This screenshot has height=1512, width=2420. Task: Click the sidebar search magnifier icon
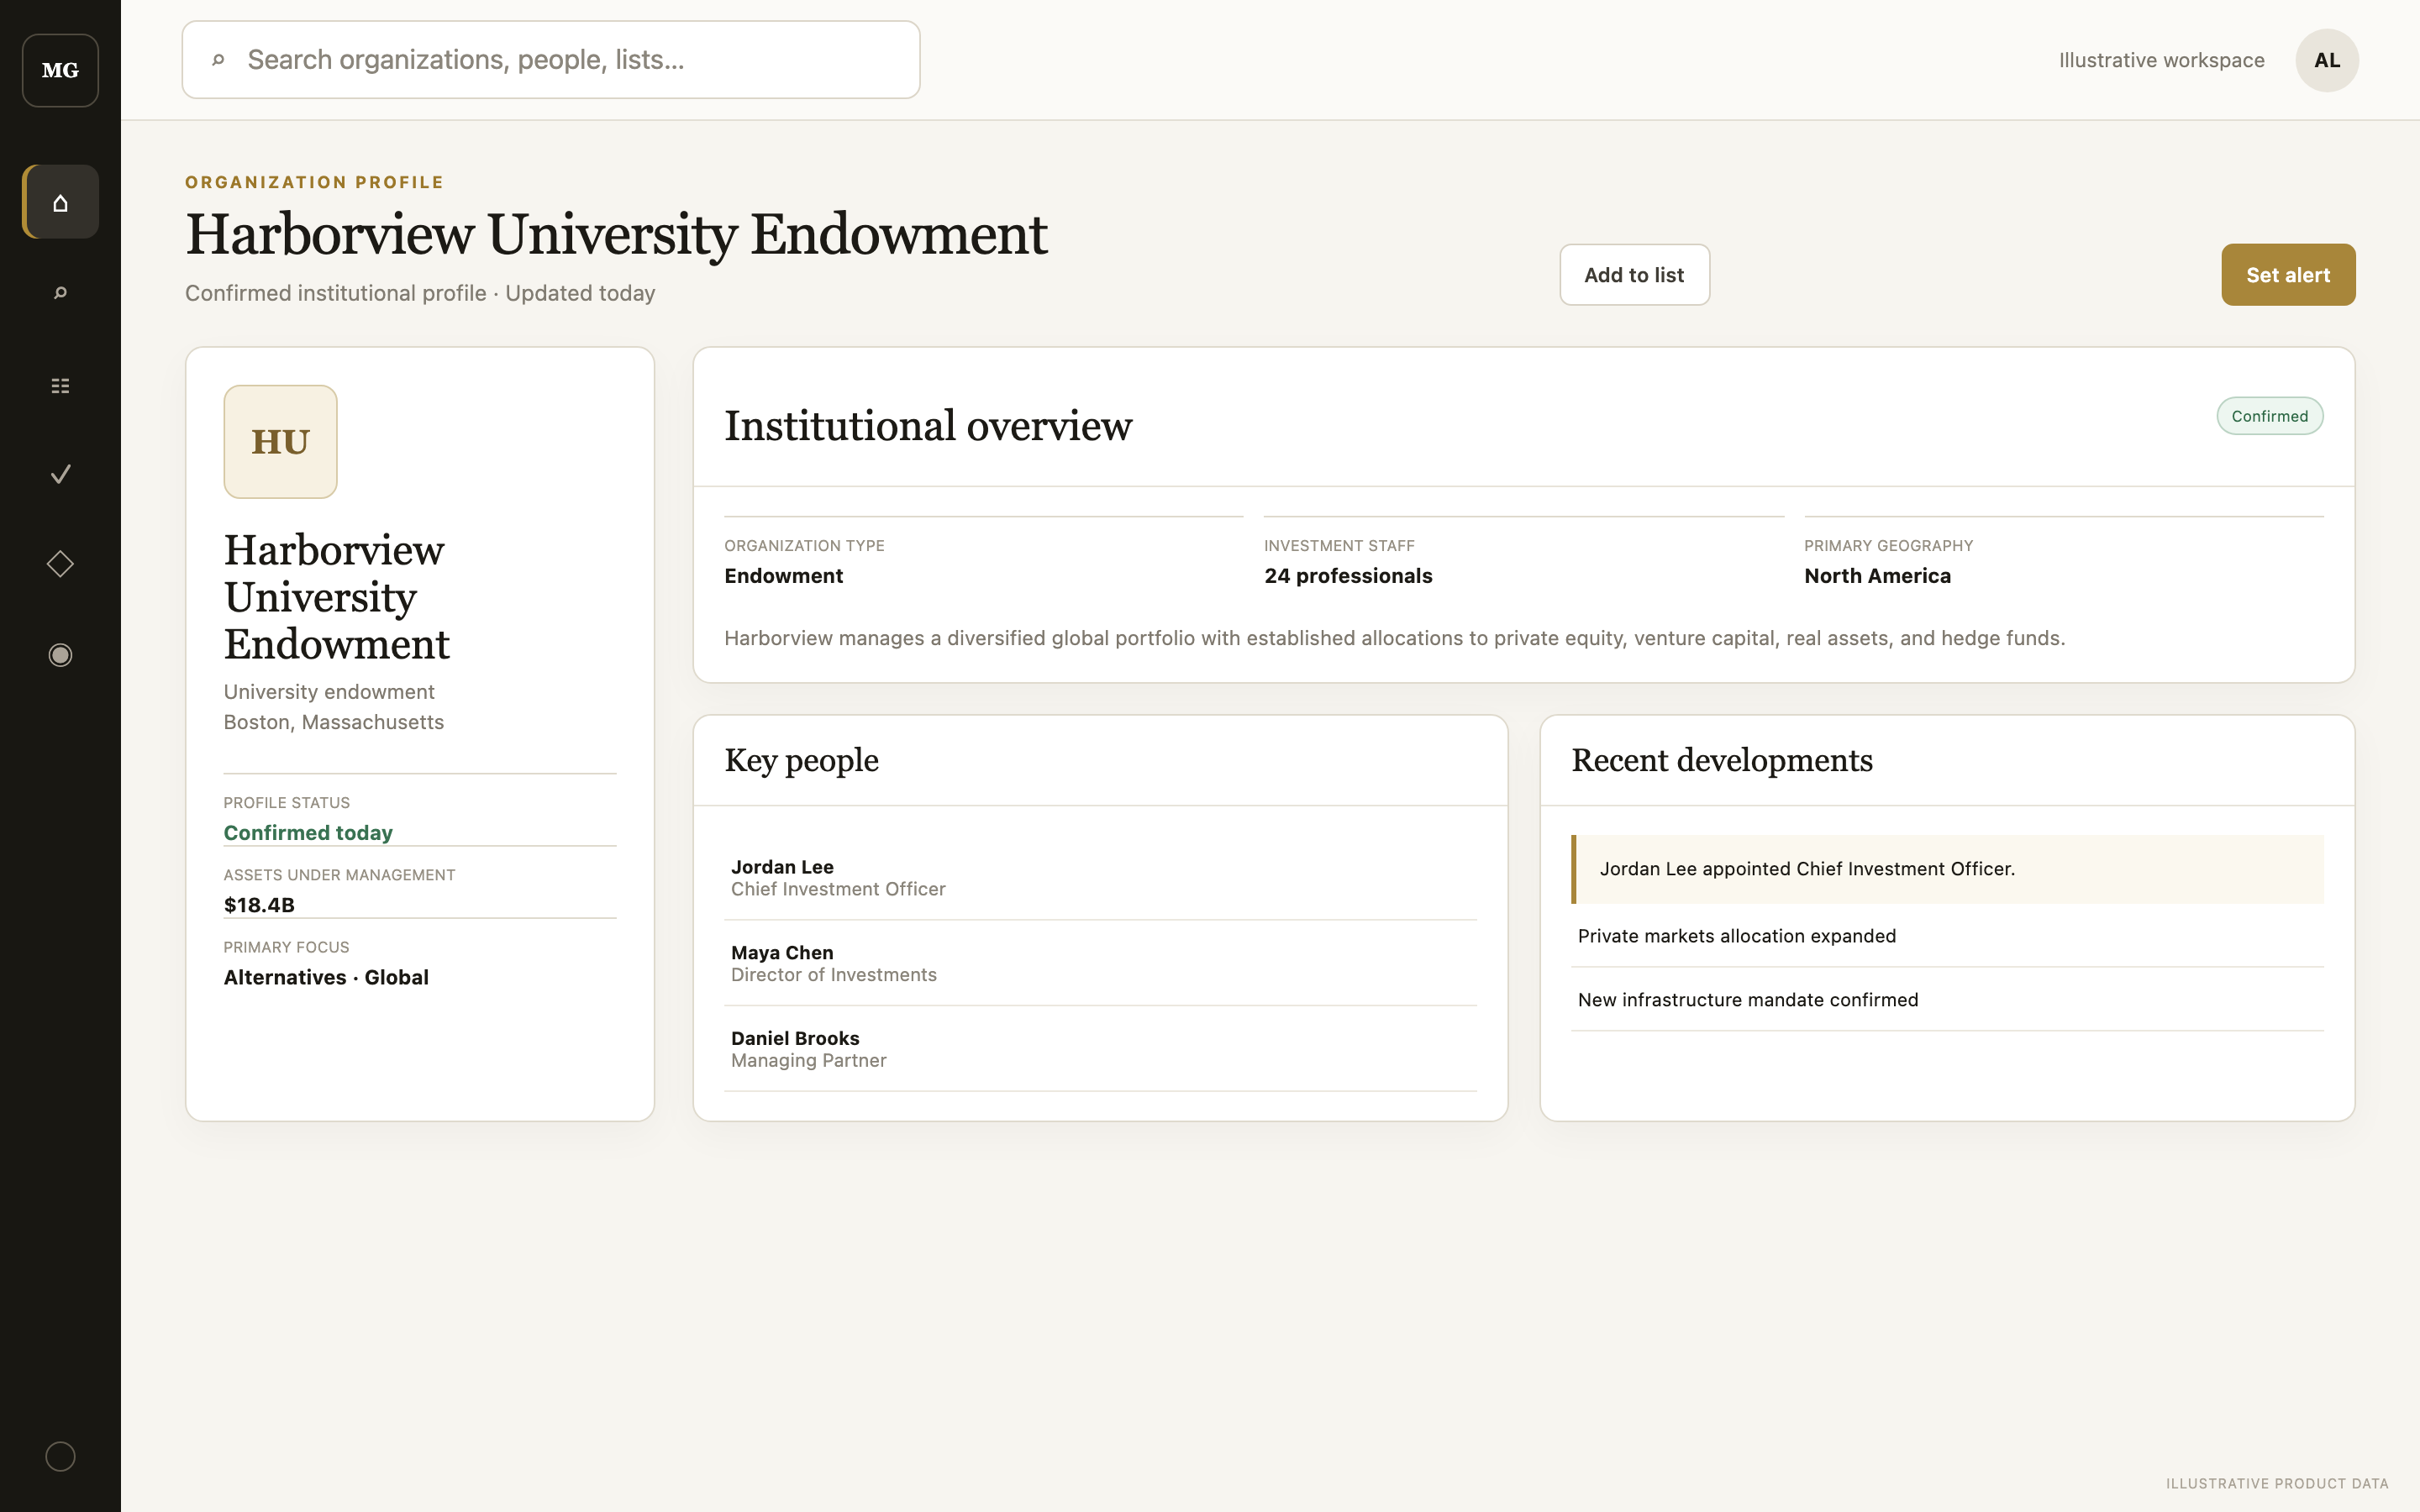click(60, 293)
